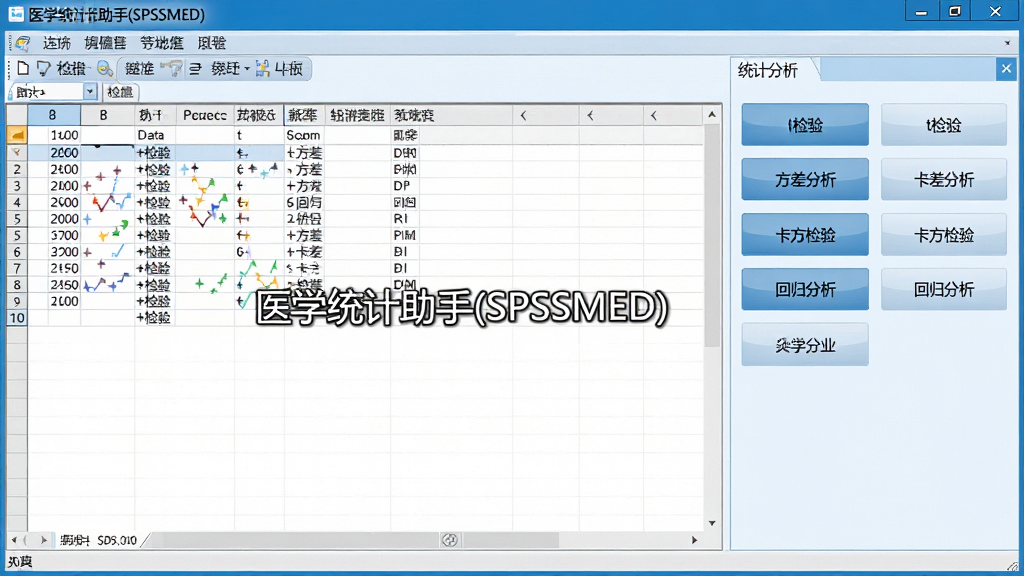This screenshot has height=576, width=1024.
Task: Select row header 10
Action: (x=17, y=318)
